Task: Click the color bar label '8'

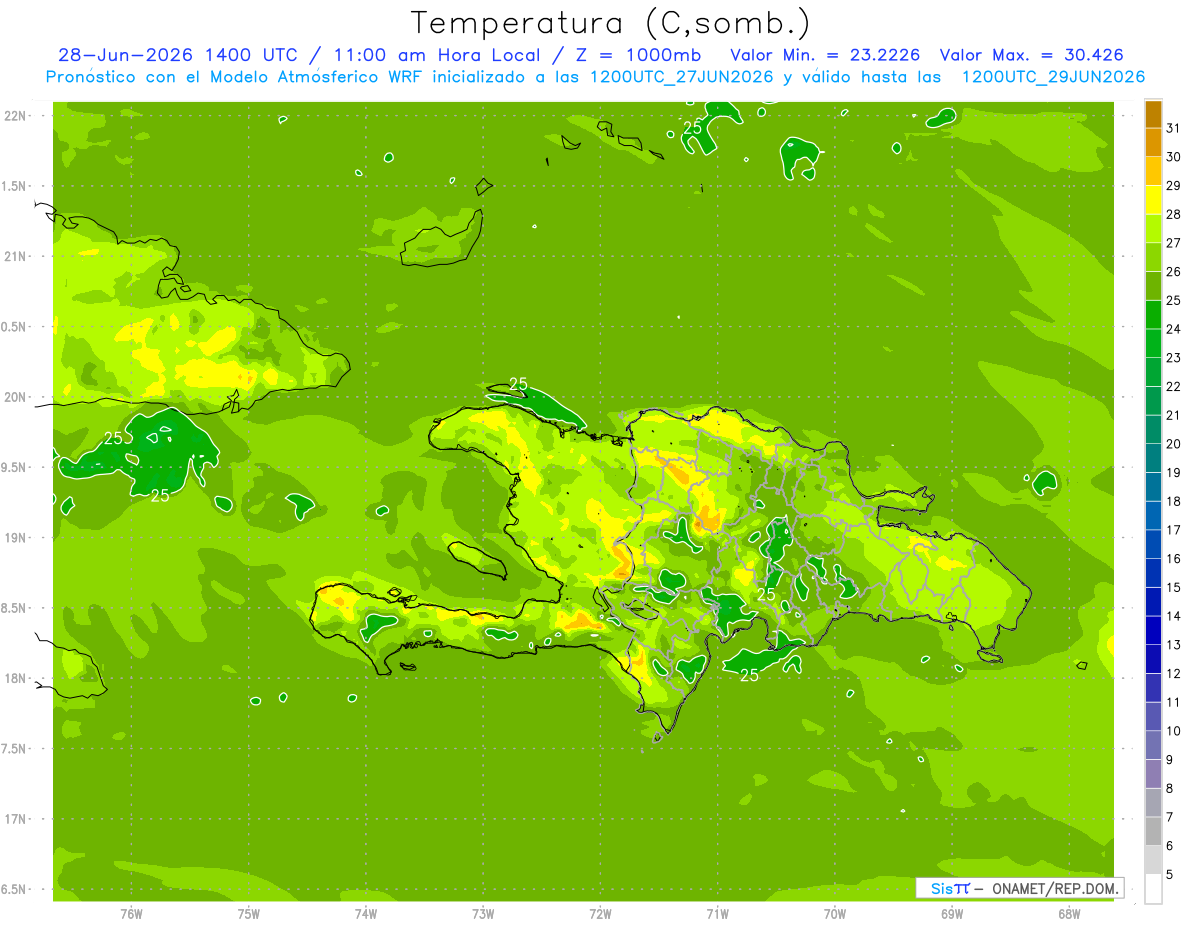Action: pos(1170,788)
